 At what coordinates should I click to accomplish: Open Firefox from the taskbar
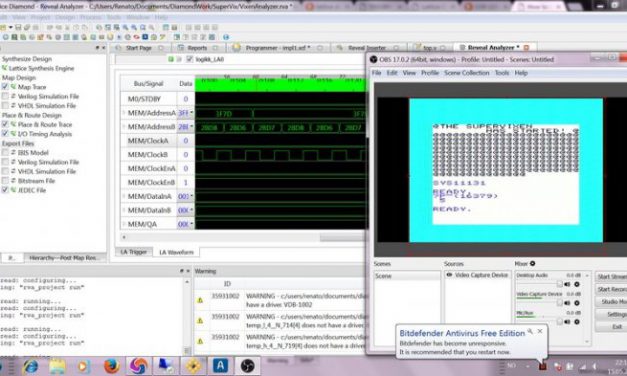112,366
